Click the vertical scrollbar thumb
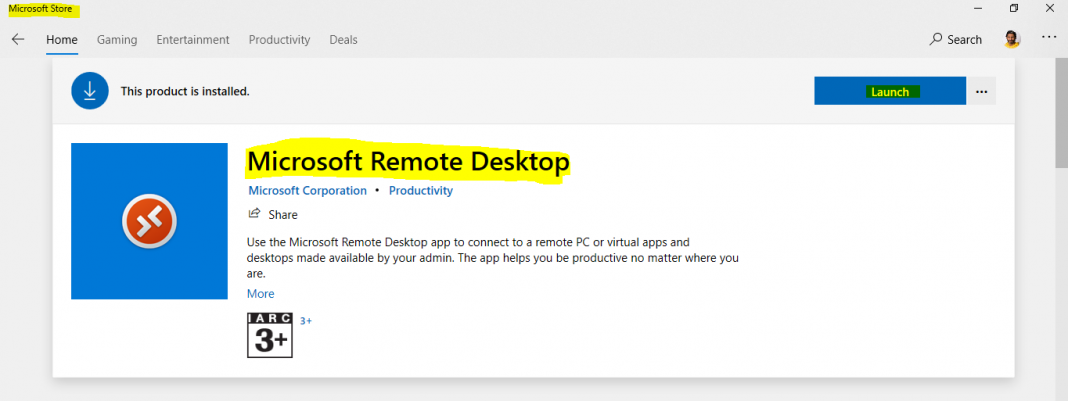 1061,112
